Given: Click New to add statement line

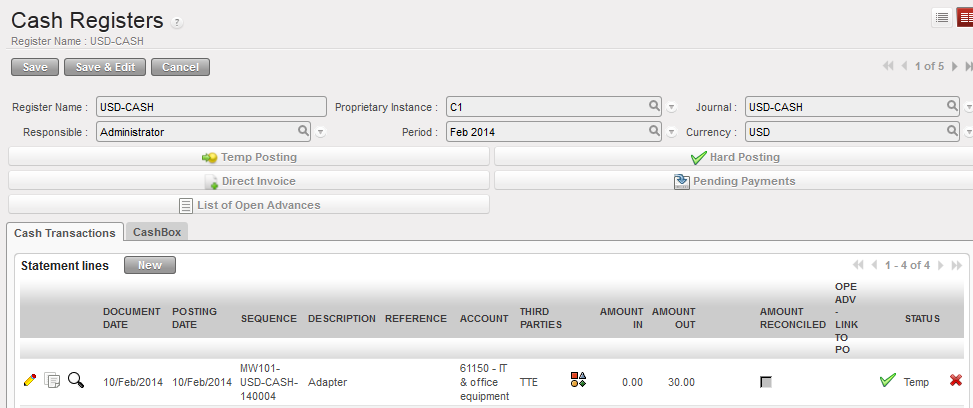Looking at the screenshot, I should 149,265.
